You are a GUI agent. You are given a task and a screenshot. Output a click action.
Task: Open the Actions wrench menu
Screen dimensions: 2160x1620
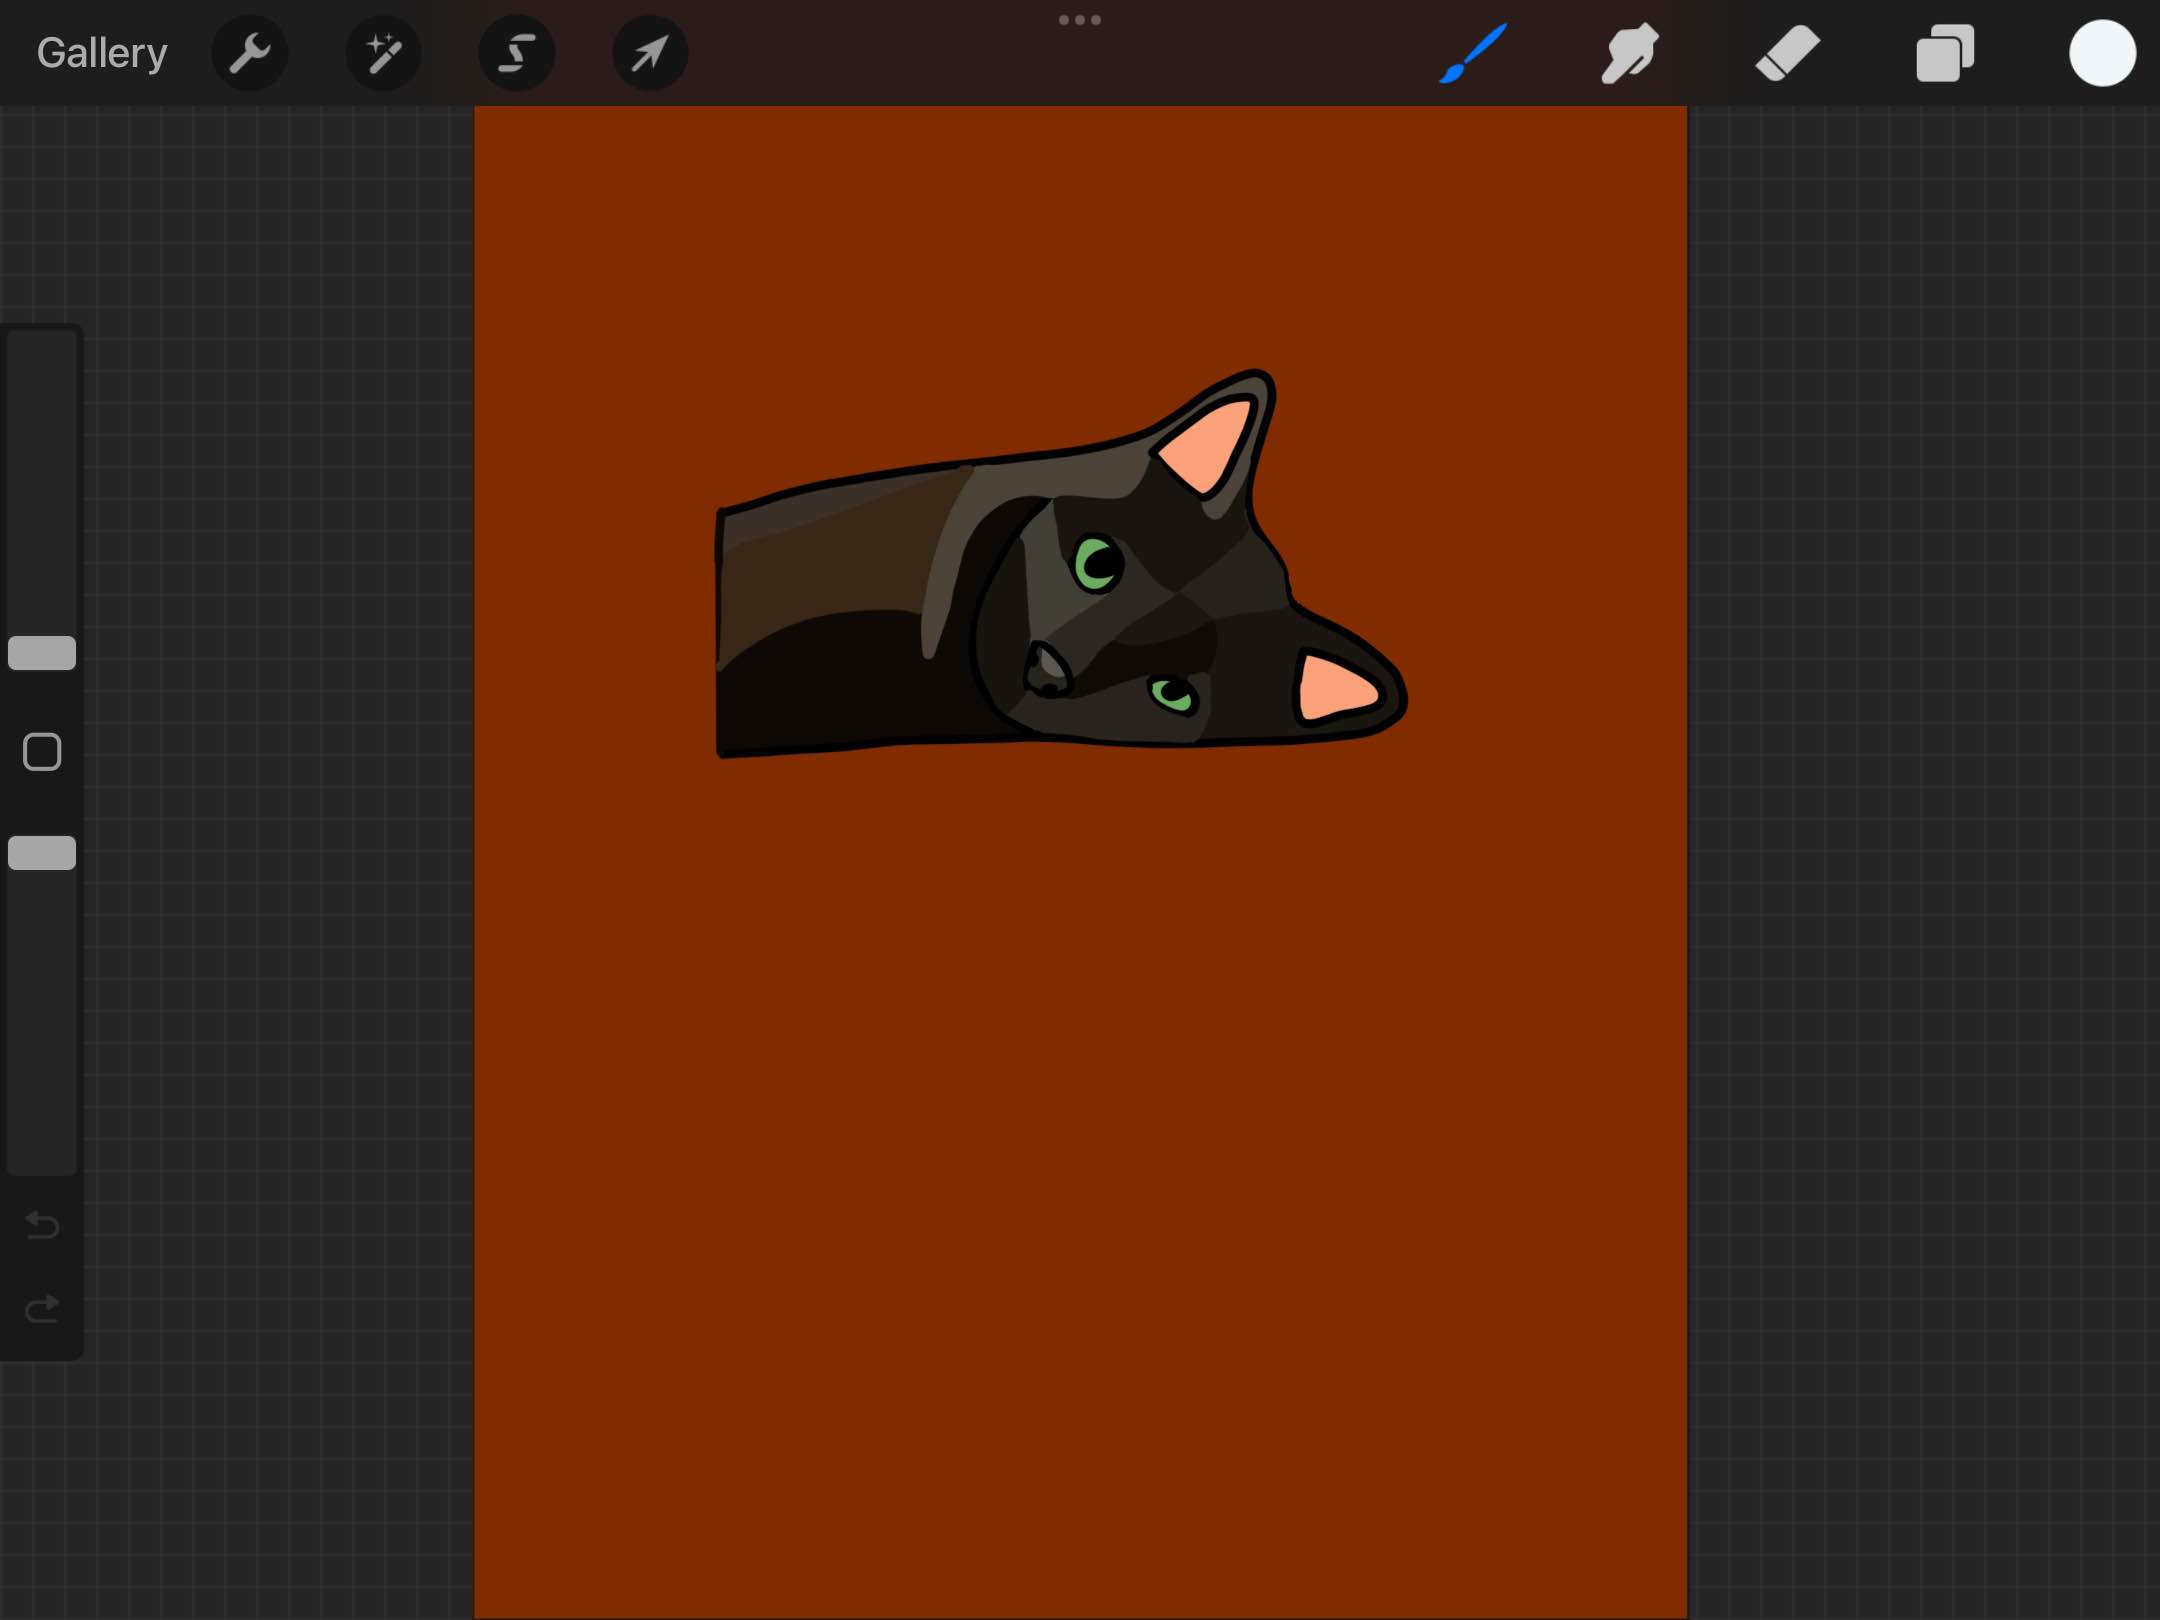coord(250,53)
